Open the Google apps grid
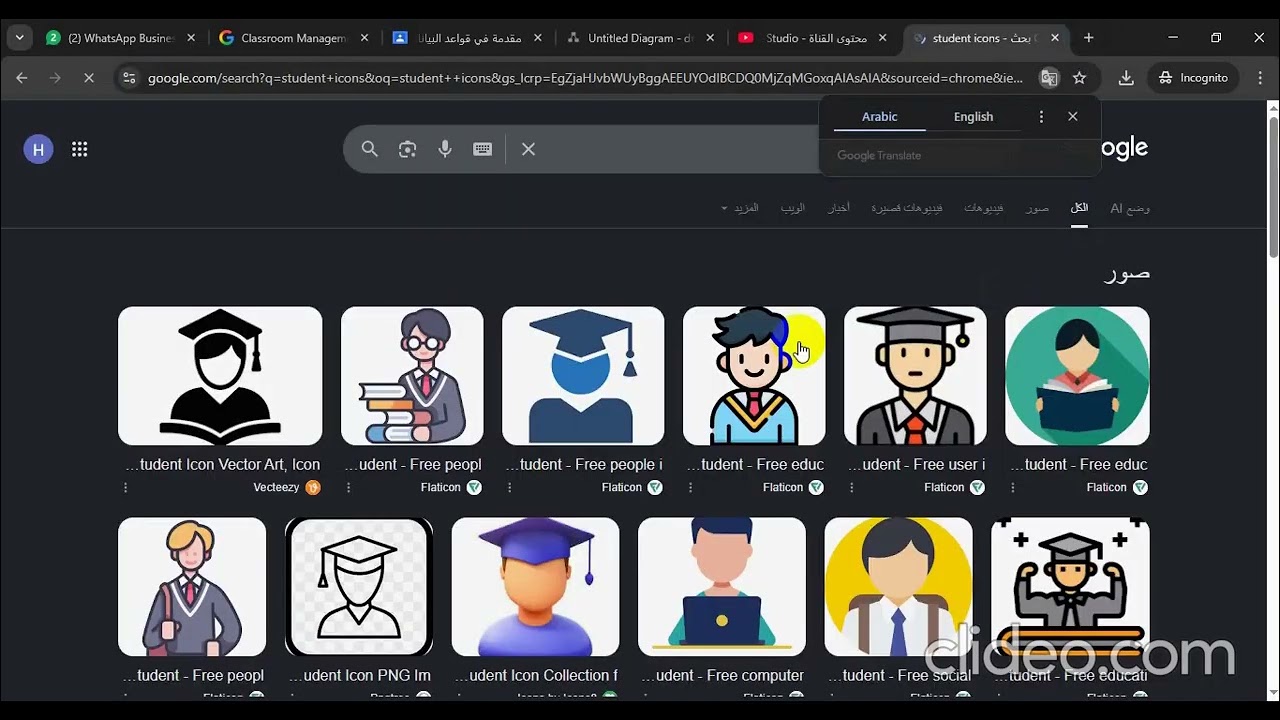Viewport: 1280px width, 720px height. pyautogui.click(x=80, y=150)
